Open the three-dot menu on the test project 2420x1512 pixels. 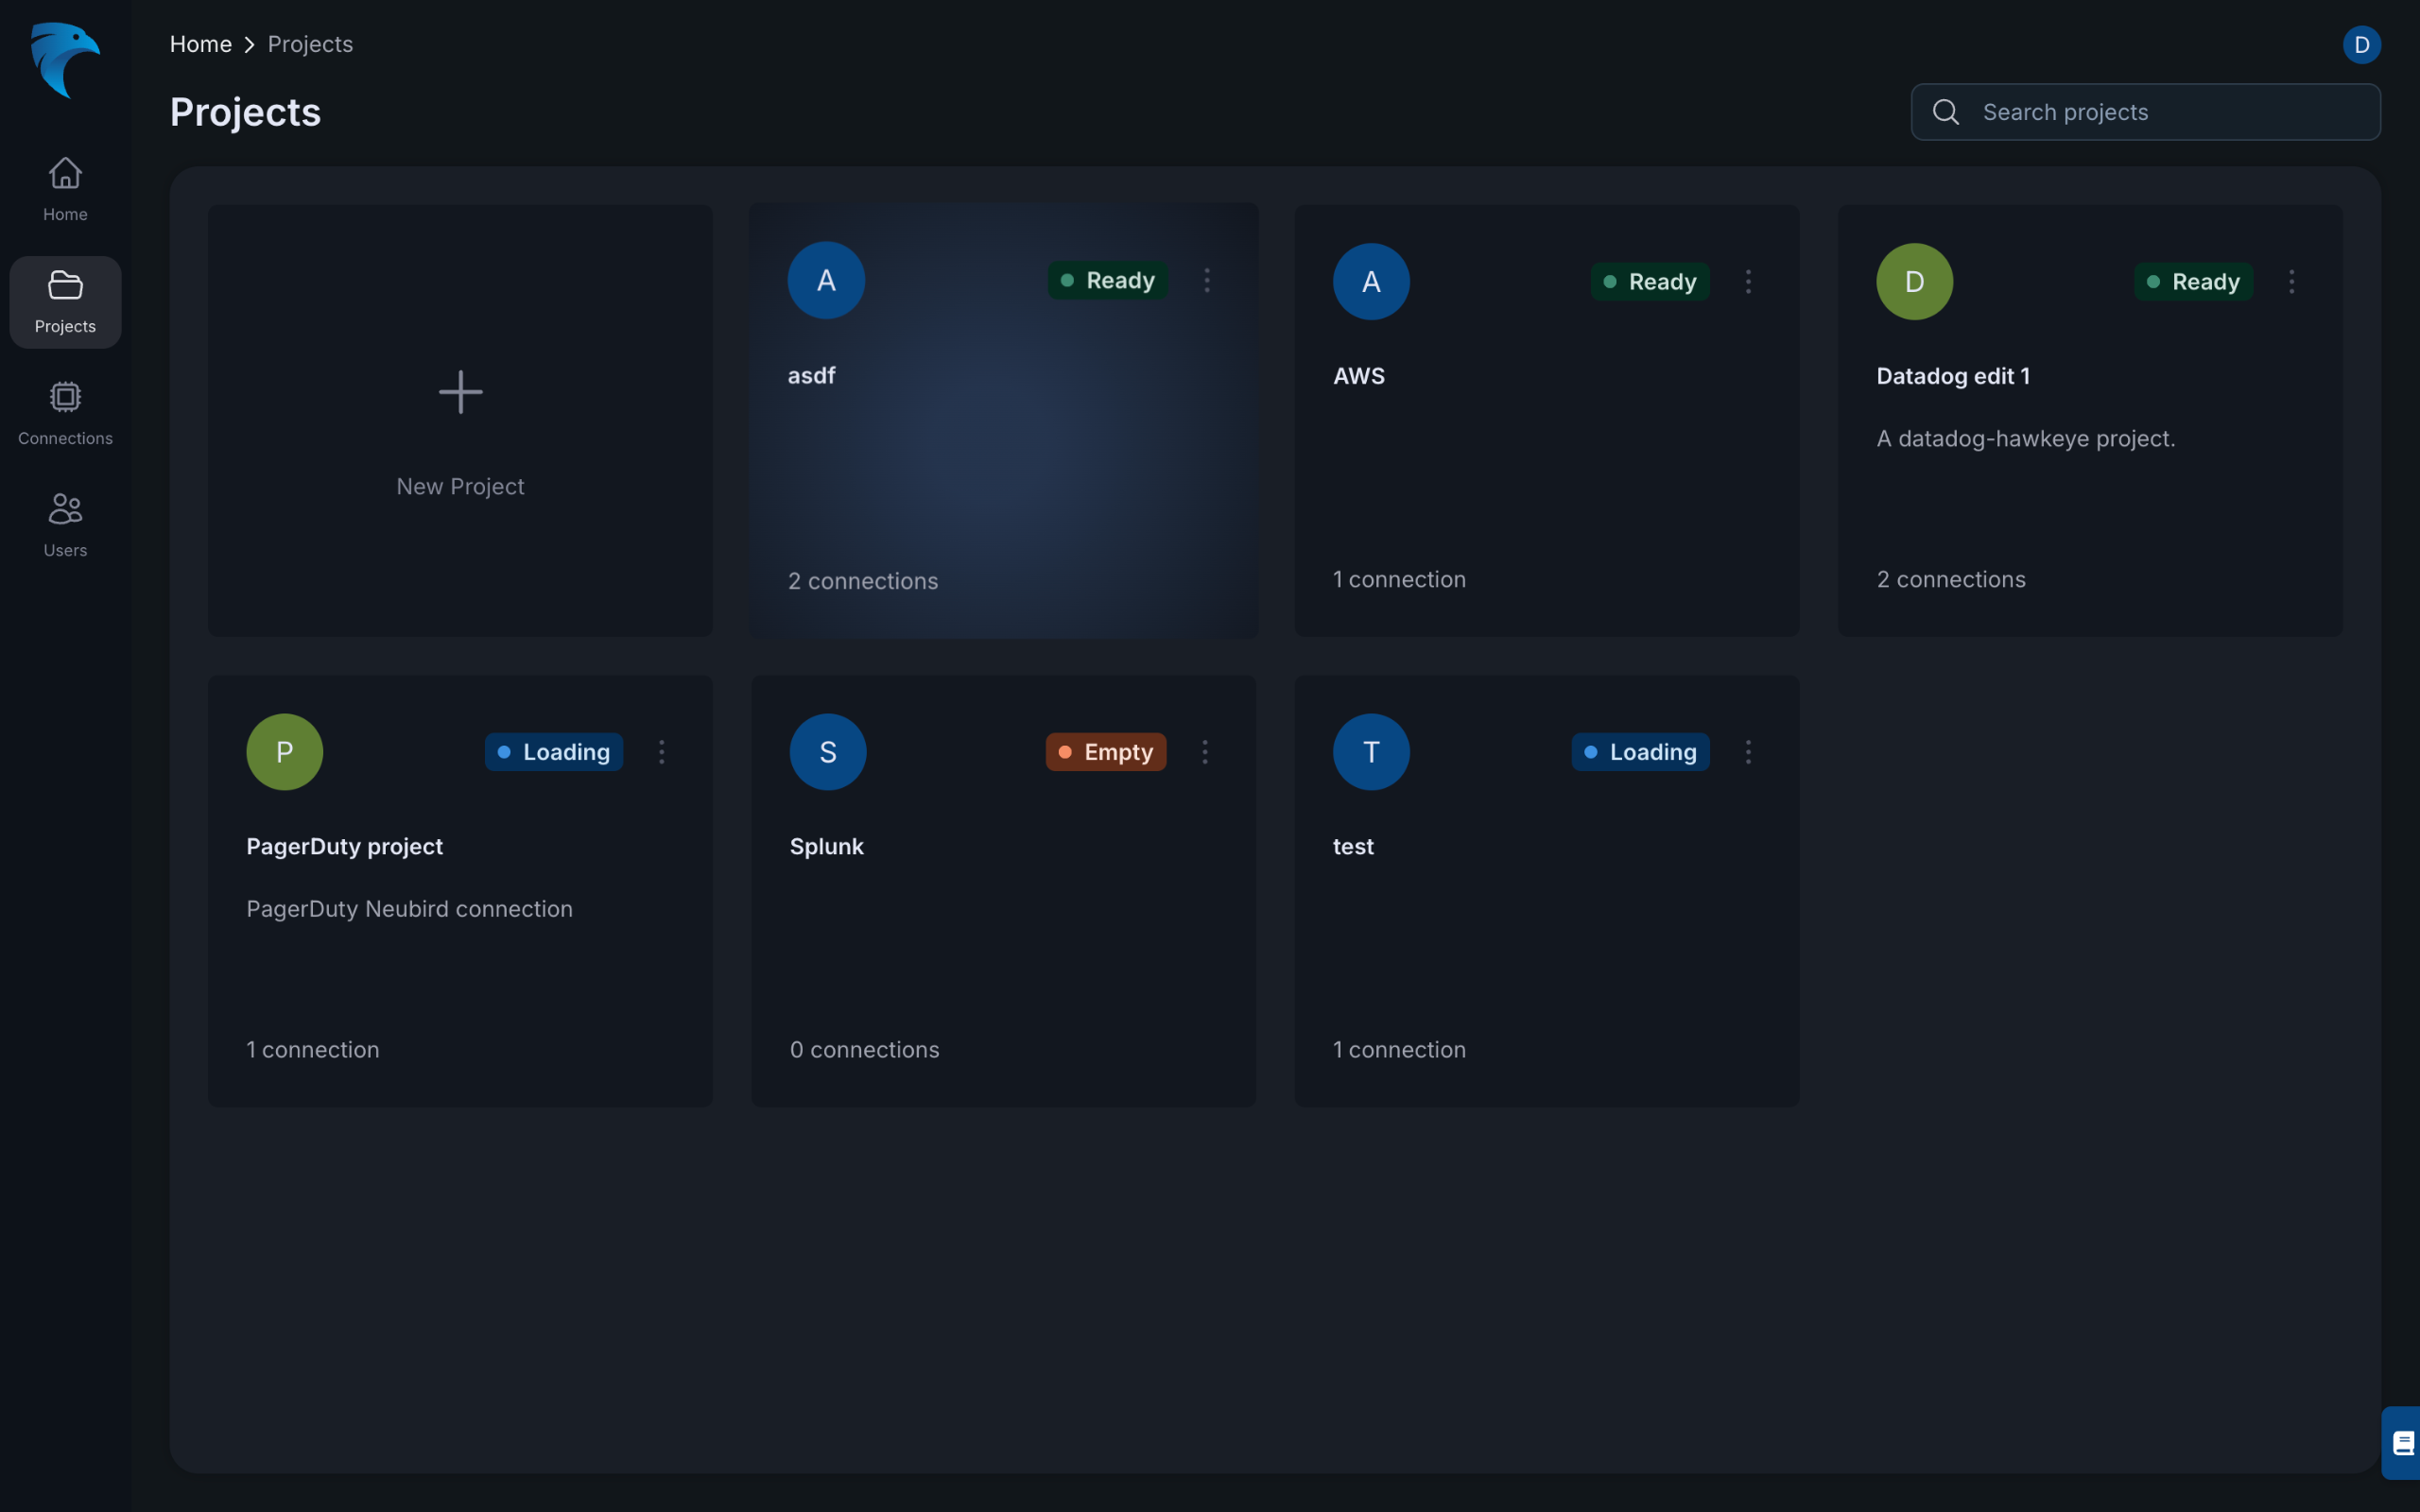1748,752
